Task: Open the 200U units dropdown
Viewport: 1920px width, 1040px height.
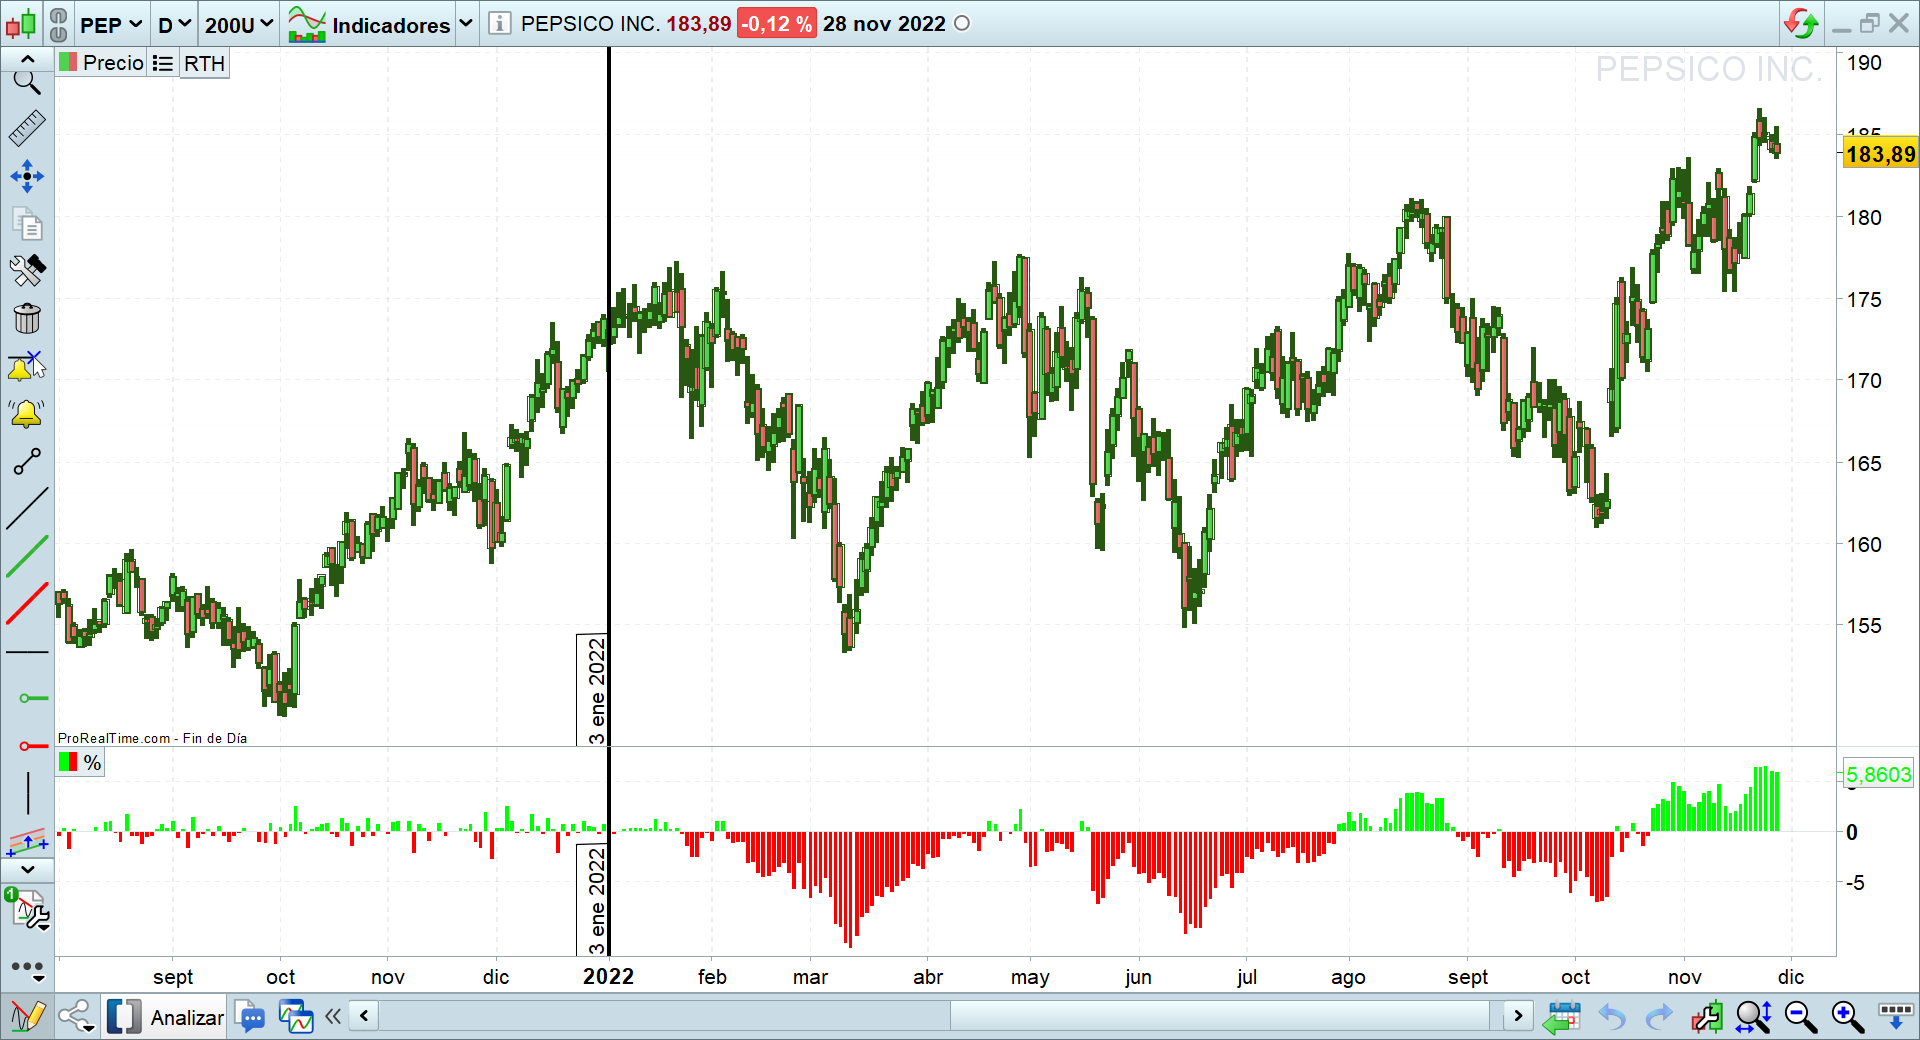Action: [x=238, y=24]
